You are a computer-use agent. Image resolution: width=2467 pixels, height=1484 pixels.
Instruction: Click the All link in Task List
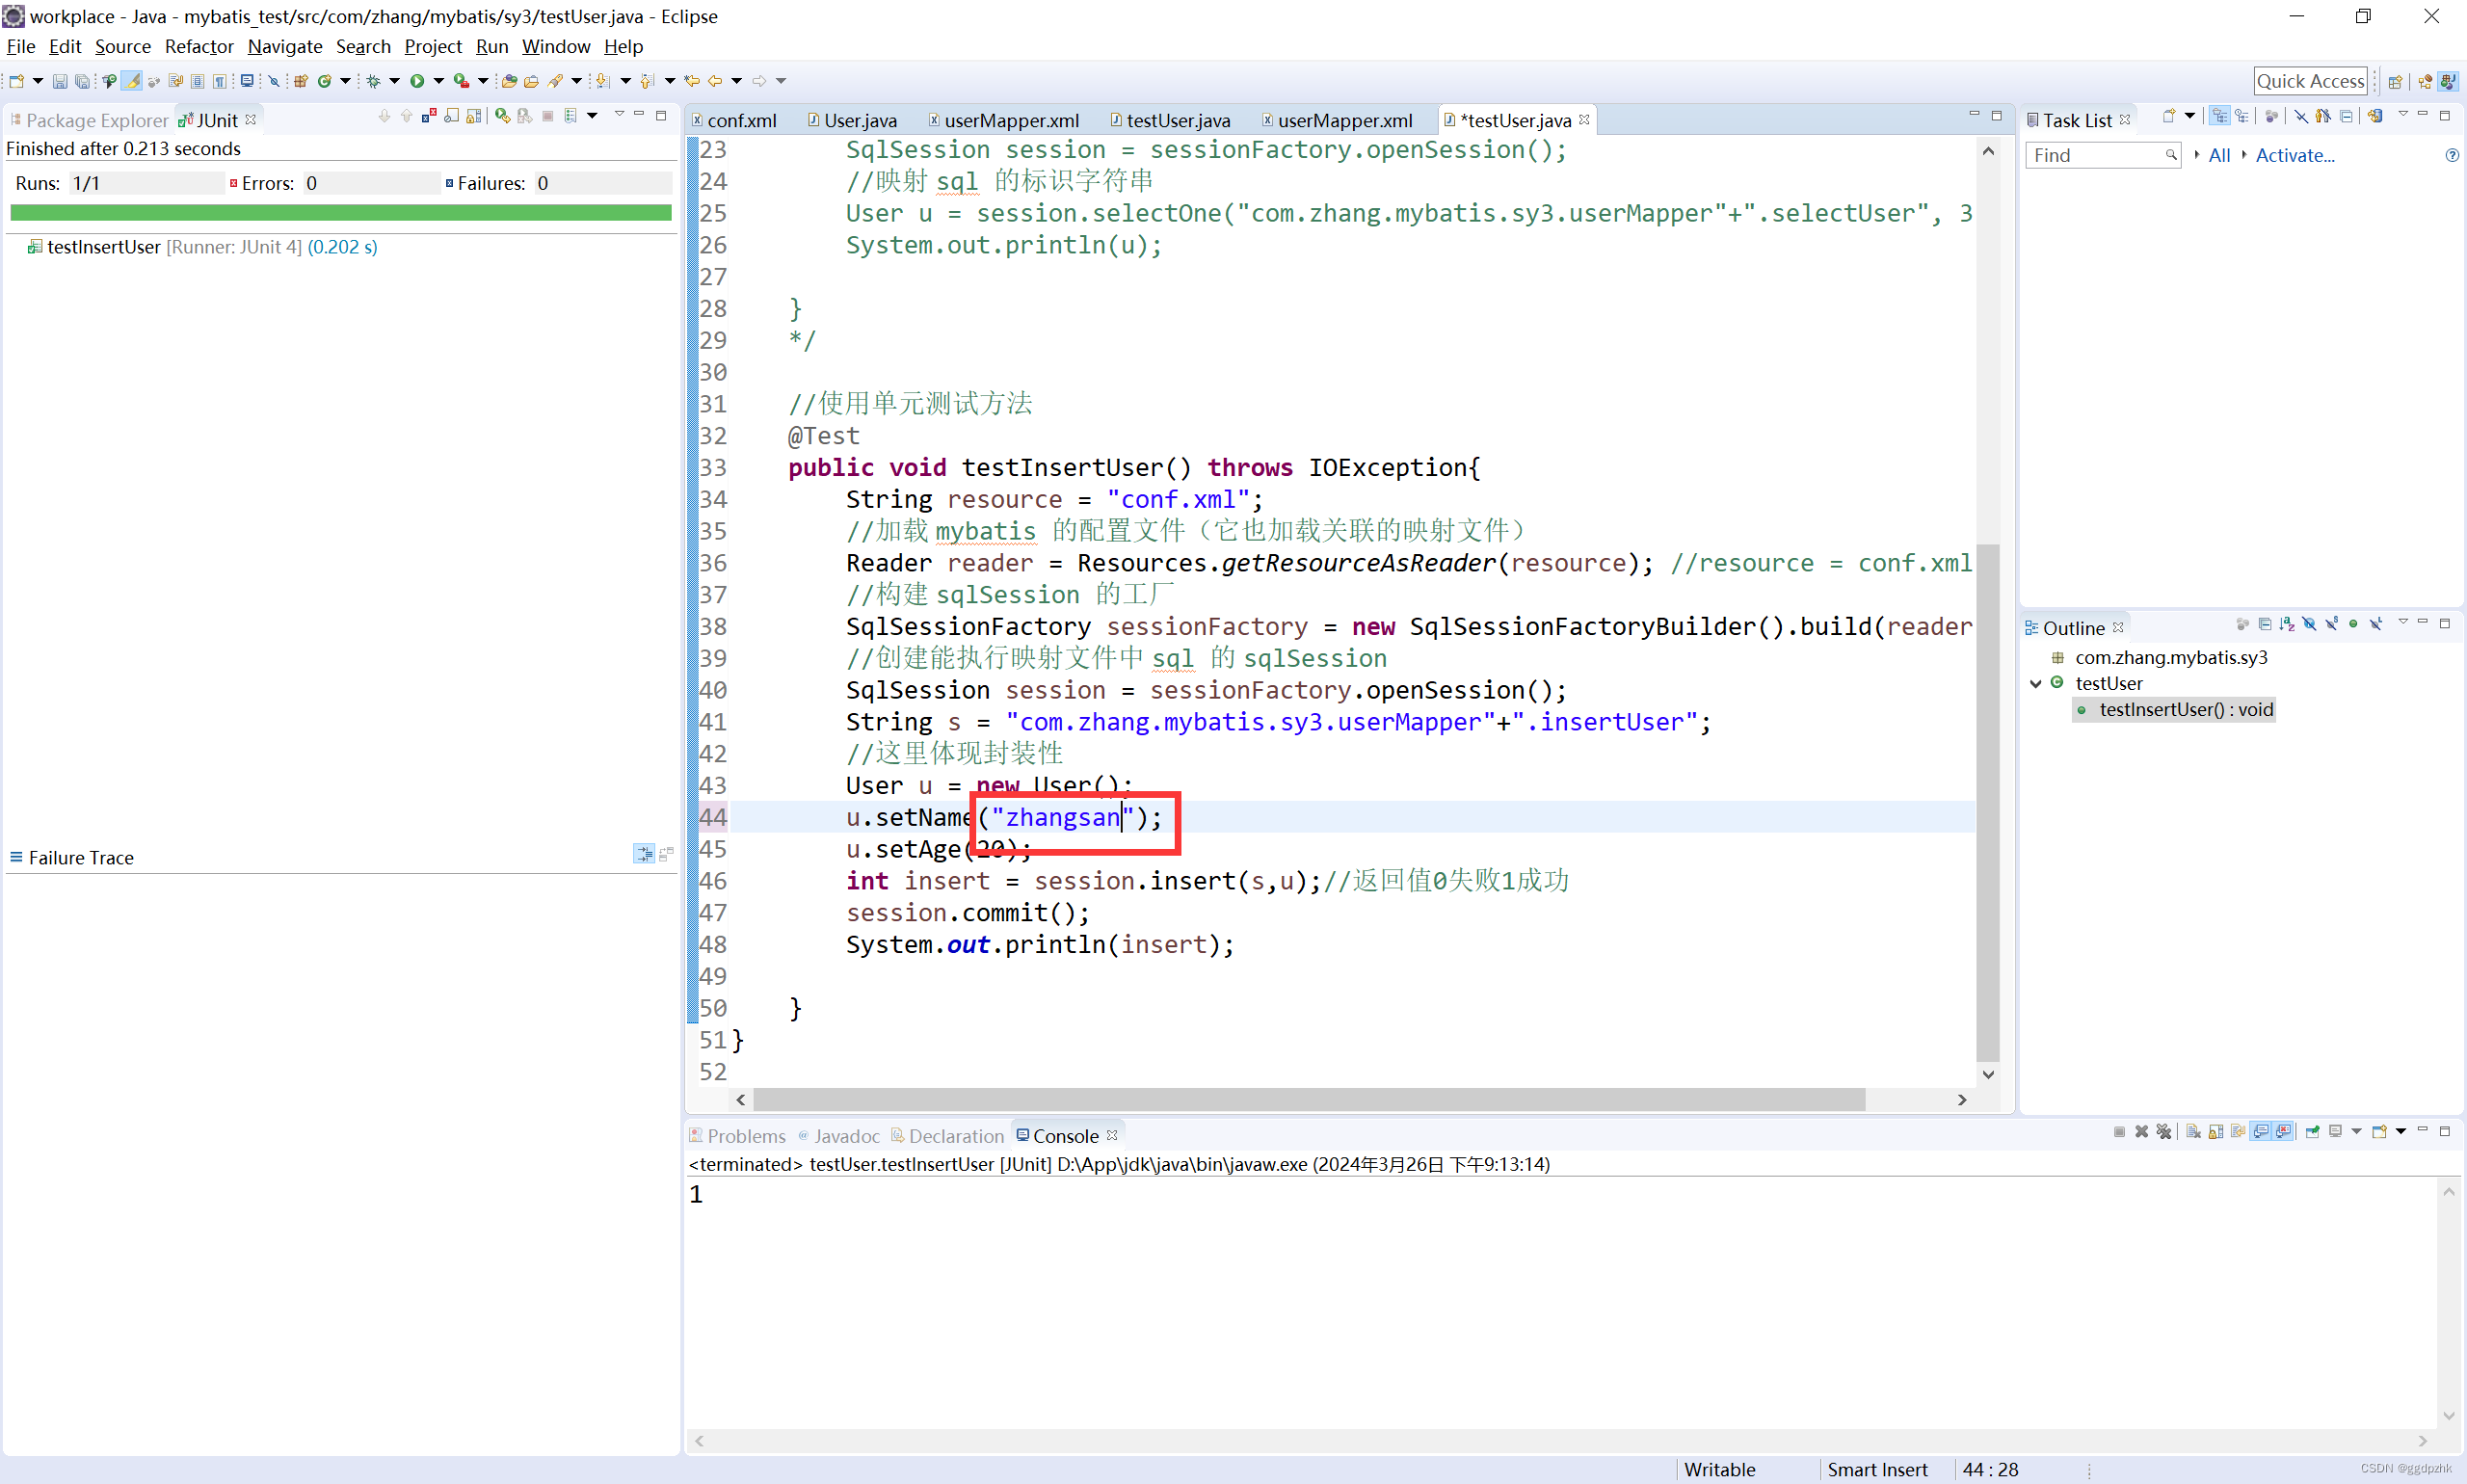(2219, 155)
